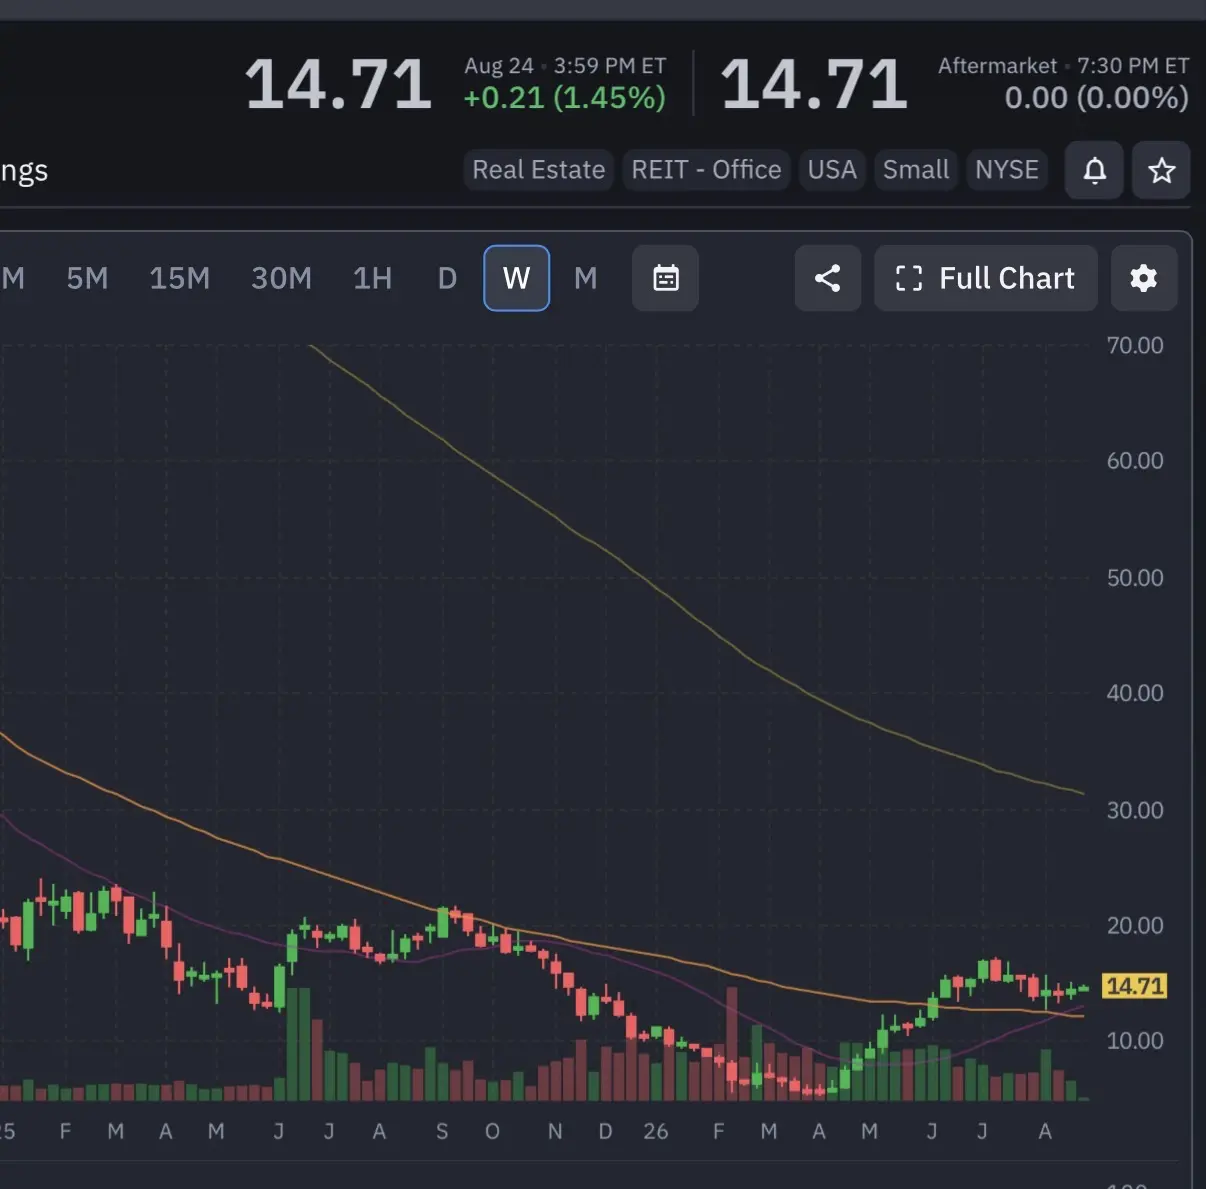Screen dimensions: 1206x1189
Task: Open the NYSE exchange tag
Action: pos(1007,170)
